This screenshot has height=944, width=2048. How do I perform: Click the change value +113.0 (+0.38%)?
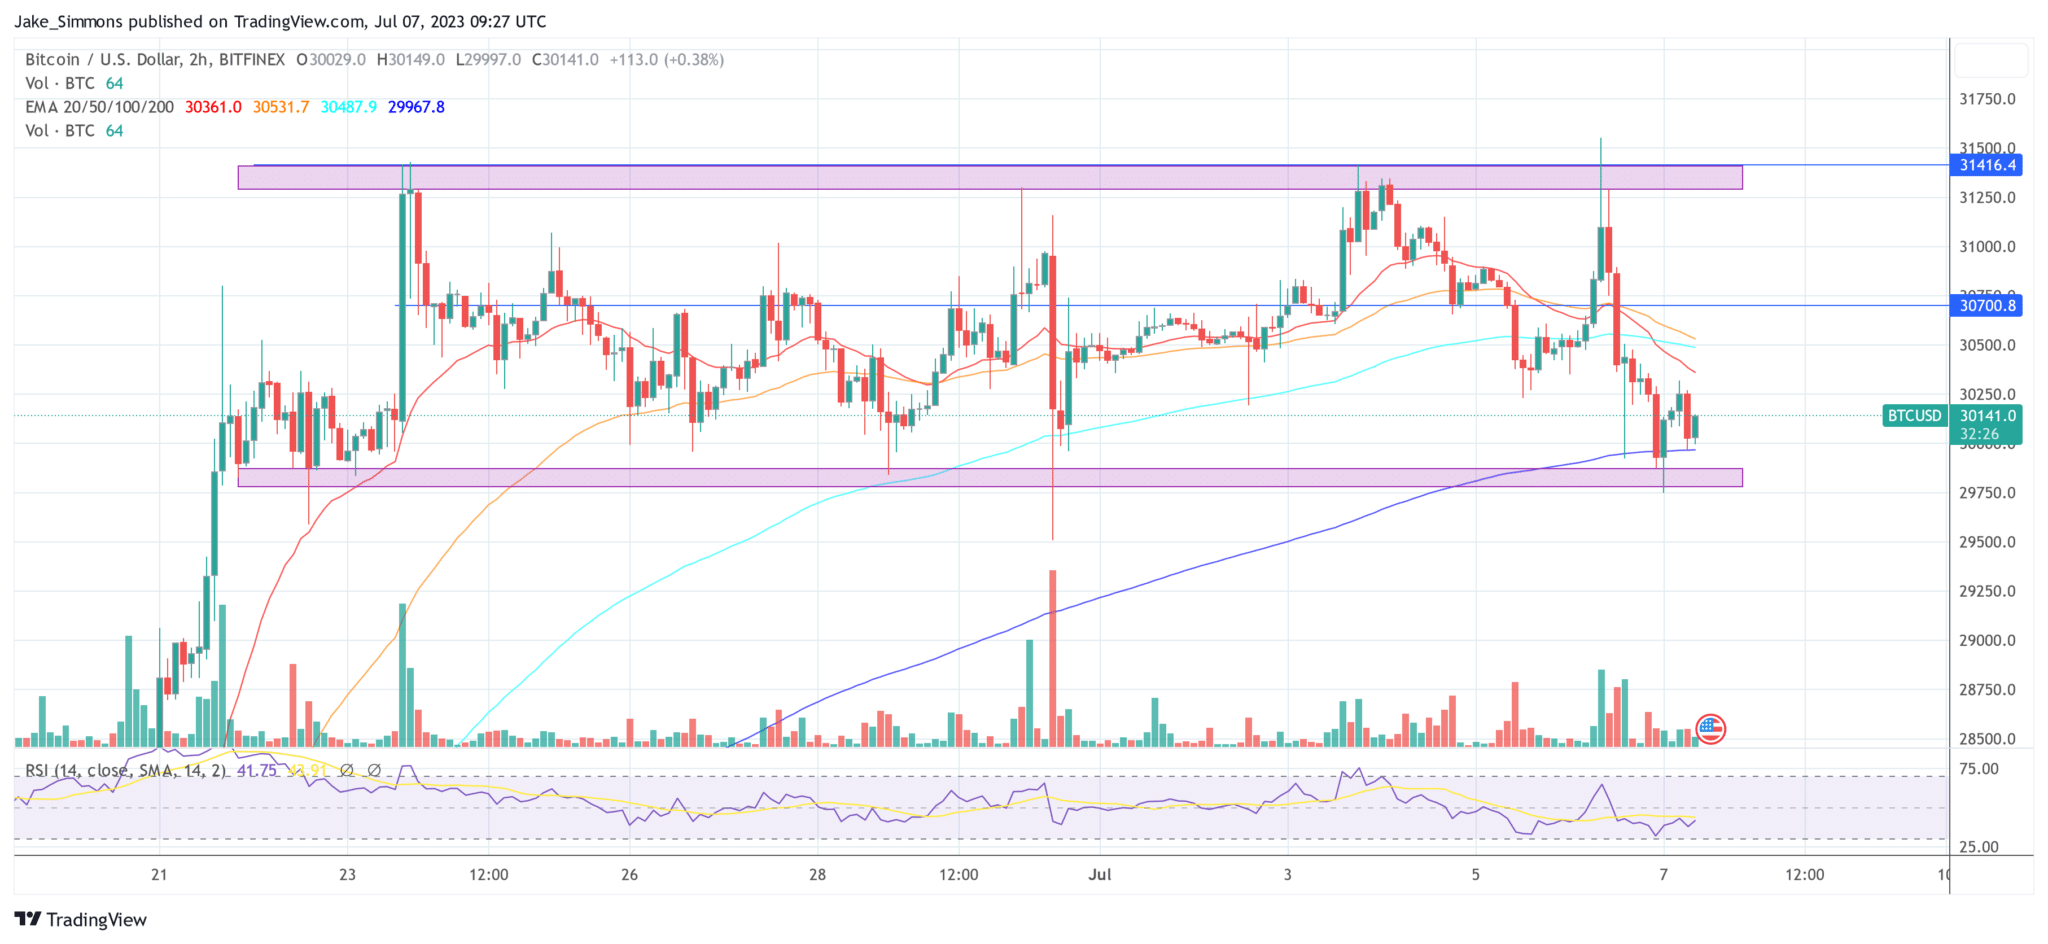666,60
